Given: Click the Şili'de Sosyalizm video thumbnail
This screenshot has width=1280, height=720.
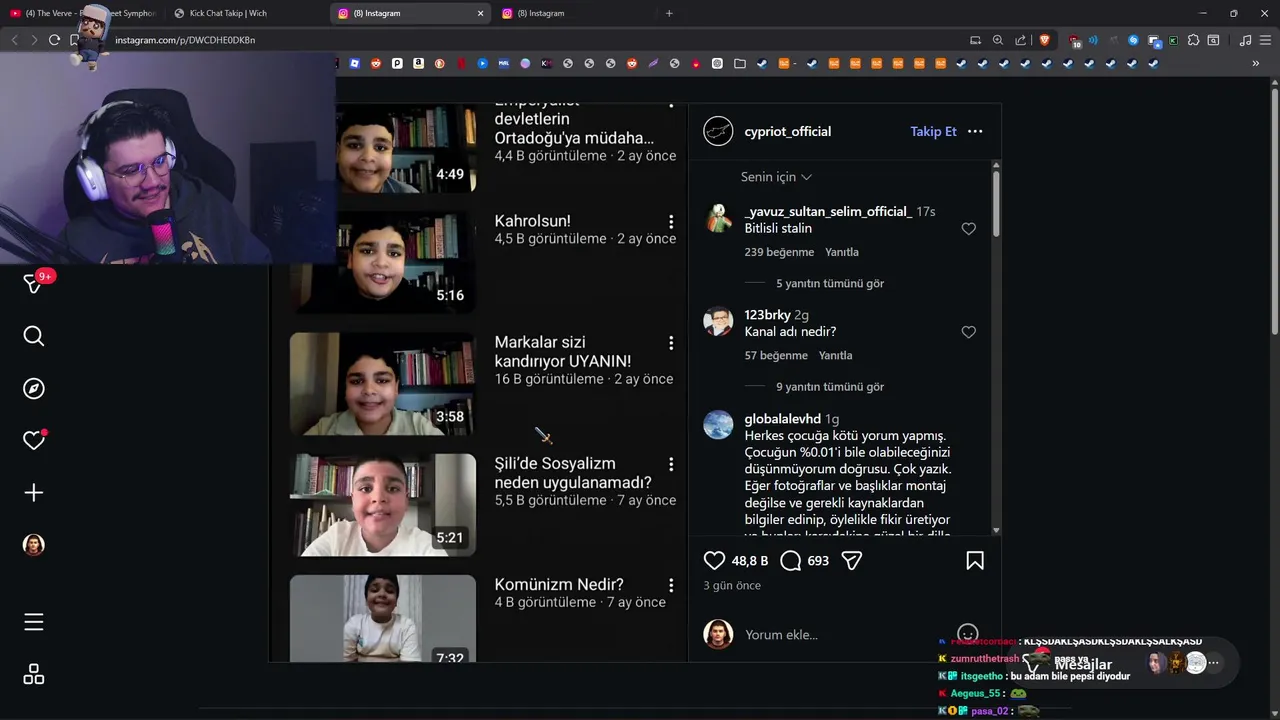Looking at the screenshot, I should pos(383,505).
